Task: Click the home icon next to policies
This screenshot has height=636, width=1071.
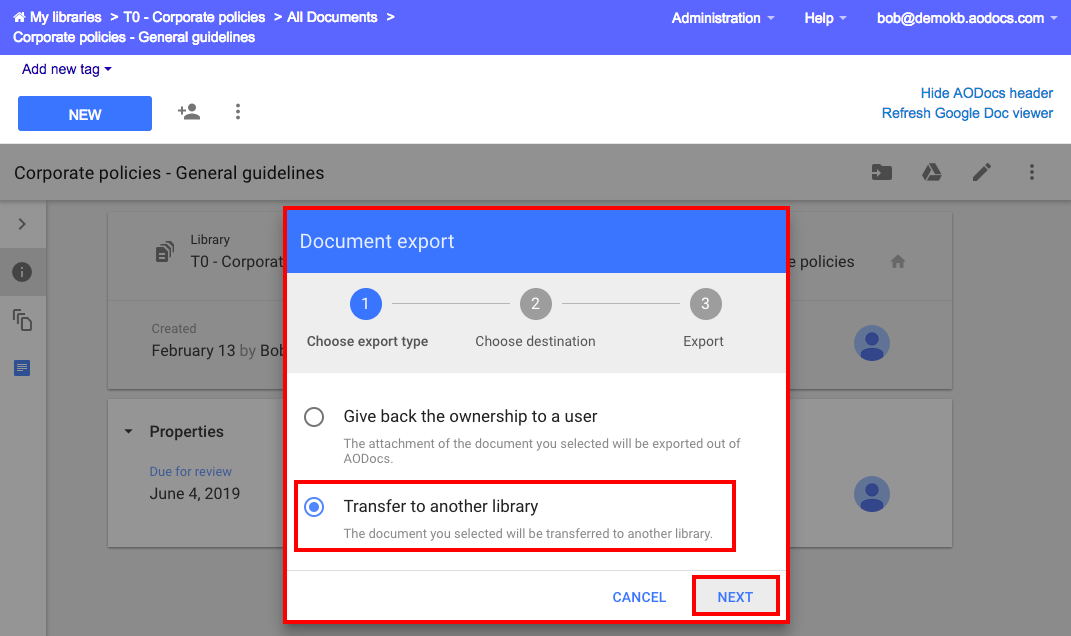Action: 898,262
